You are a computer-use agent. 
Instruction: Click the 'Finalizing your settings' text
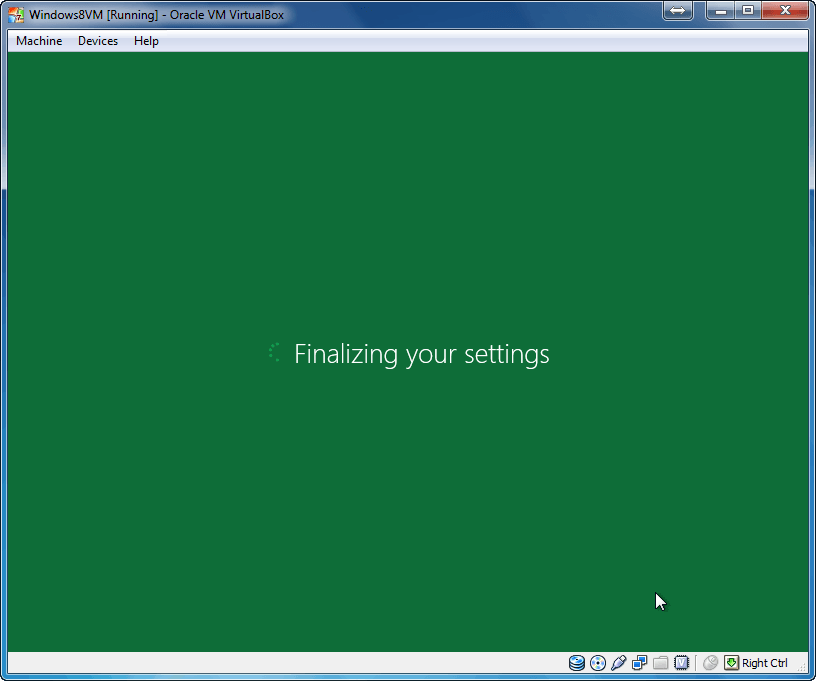point(421,354)
